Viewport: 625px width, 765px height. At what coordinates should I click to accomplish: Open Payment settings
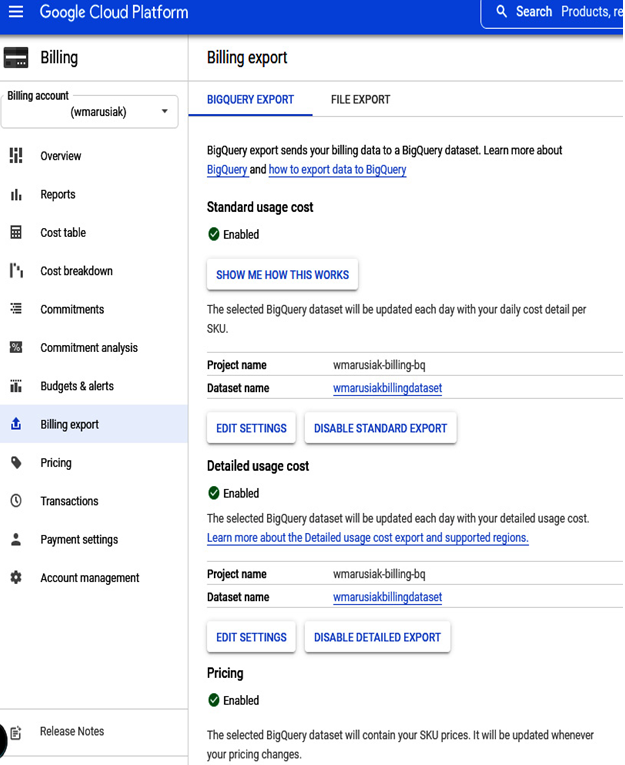pyautogui.click(x=94, y=539)
